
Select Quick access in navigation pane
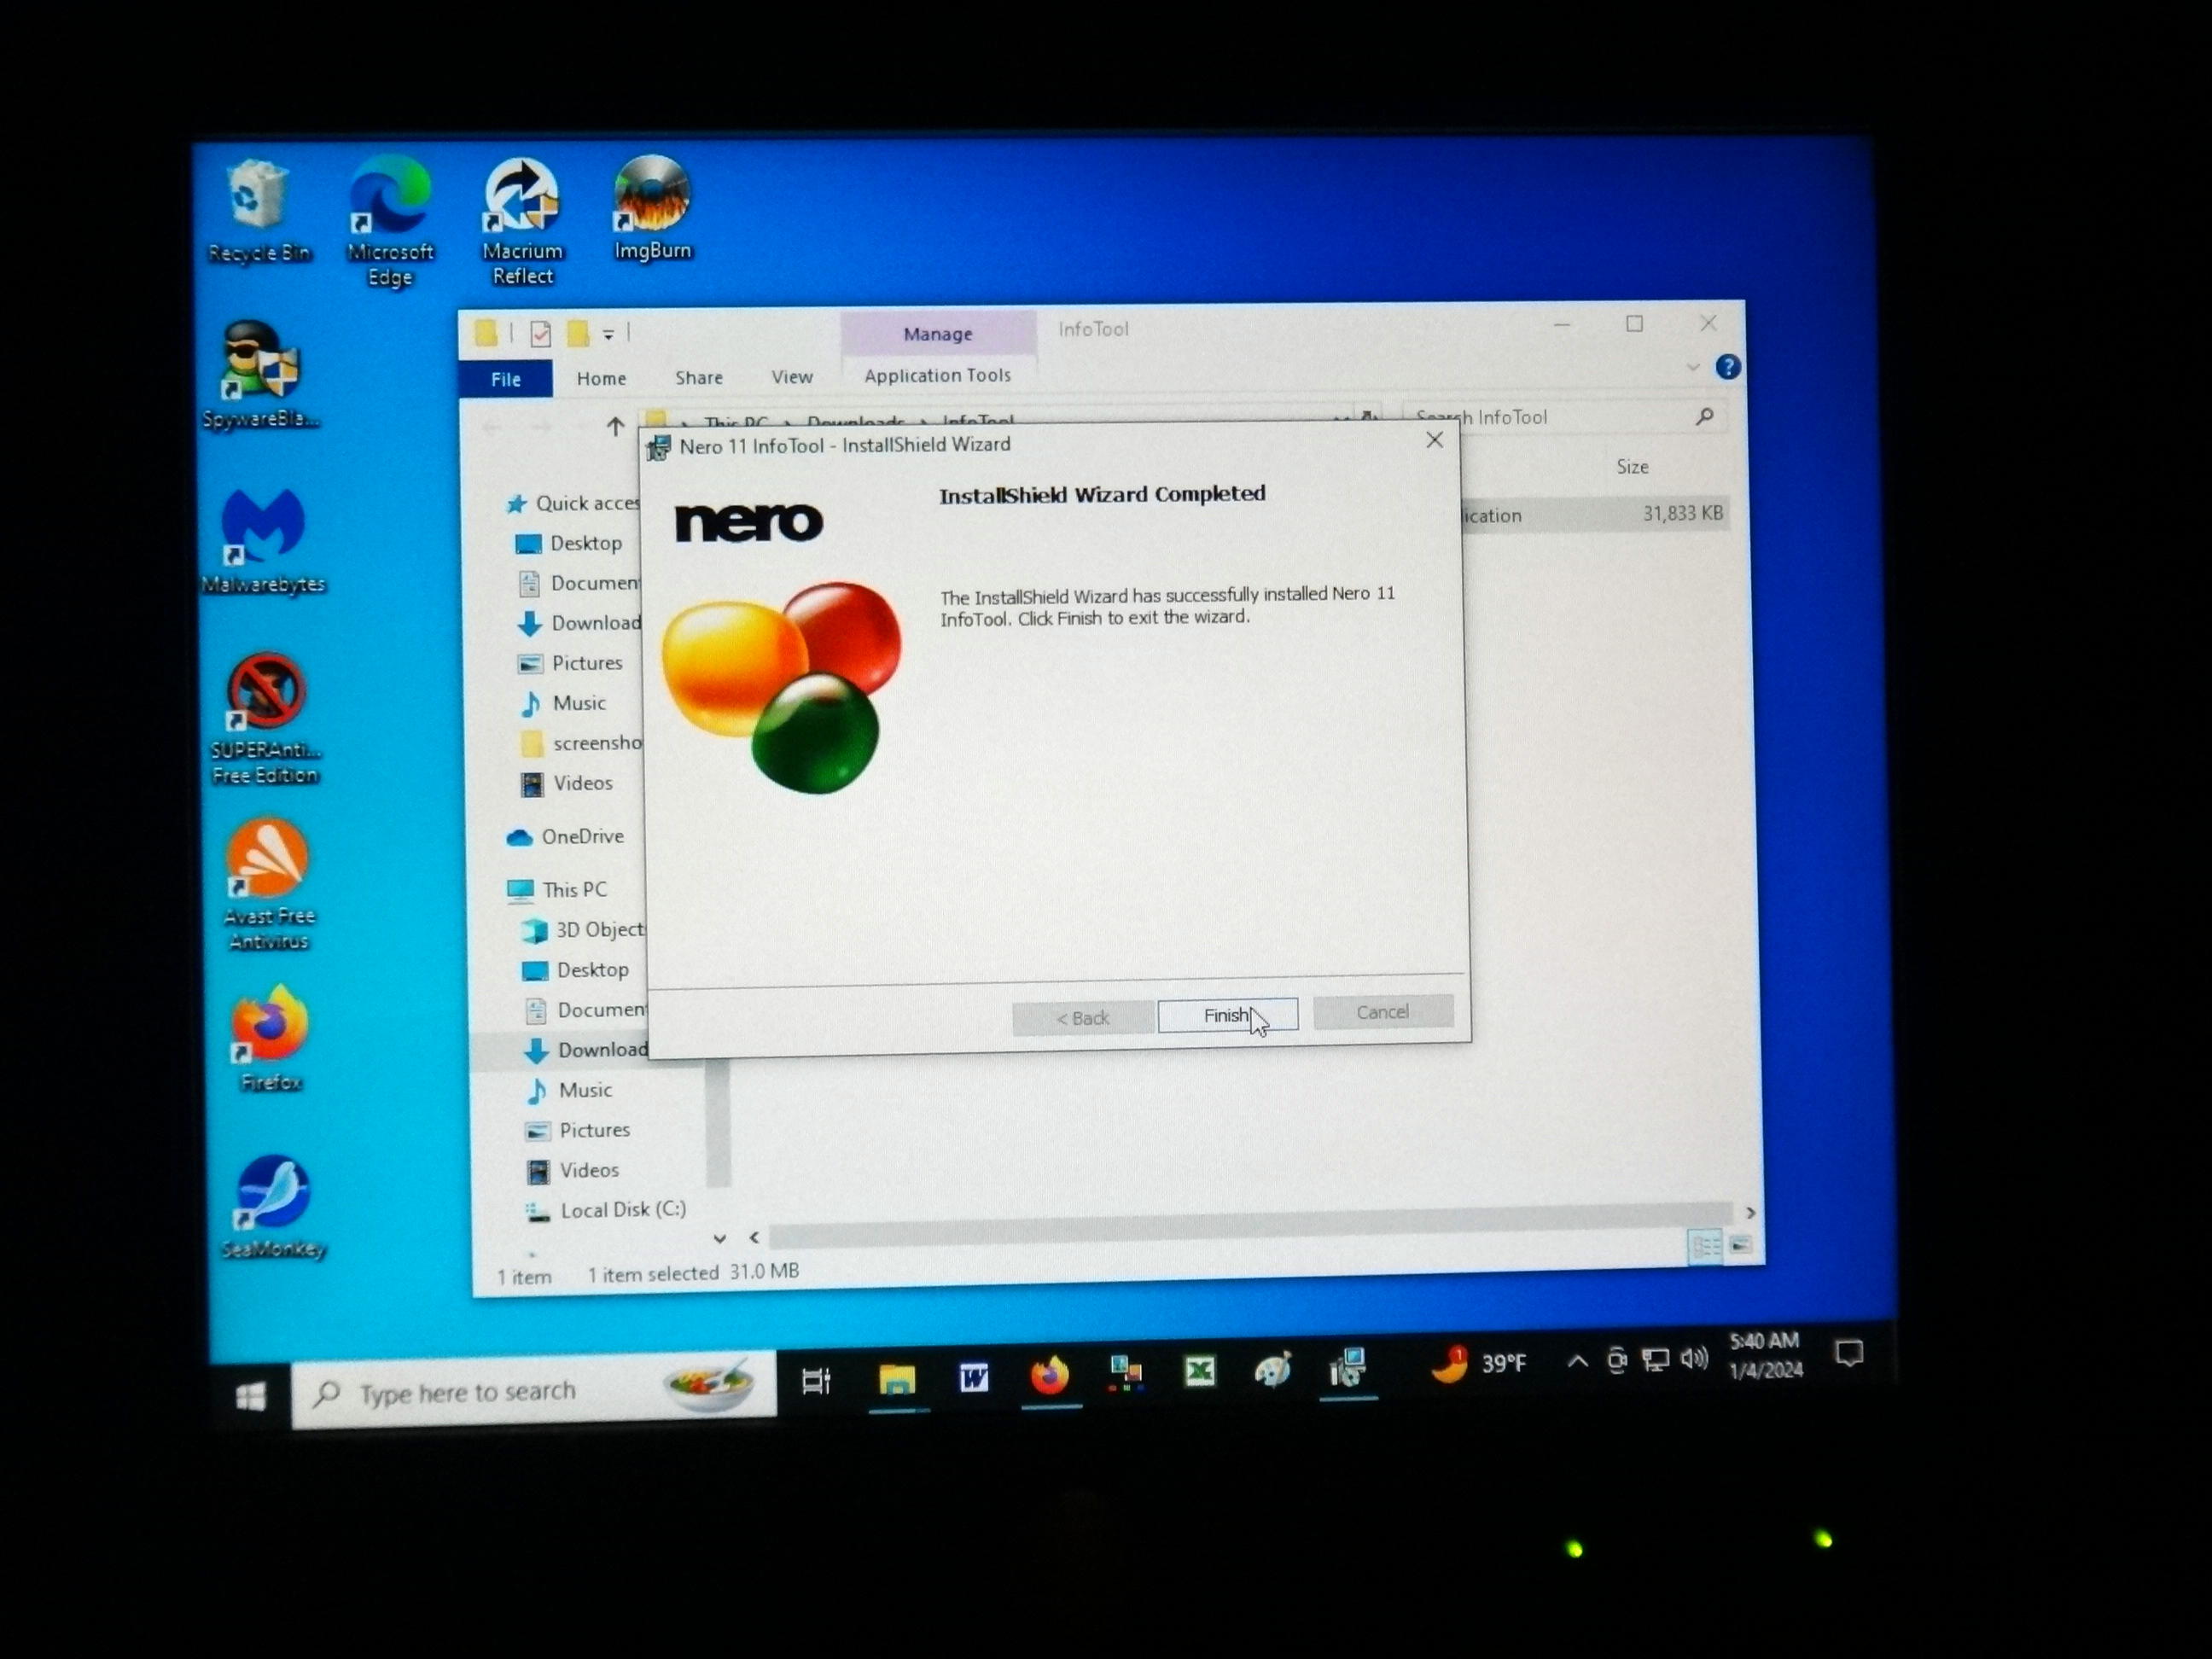[574, 503]
